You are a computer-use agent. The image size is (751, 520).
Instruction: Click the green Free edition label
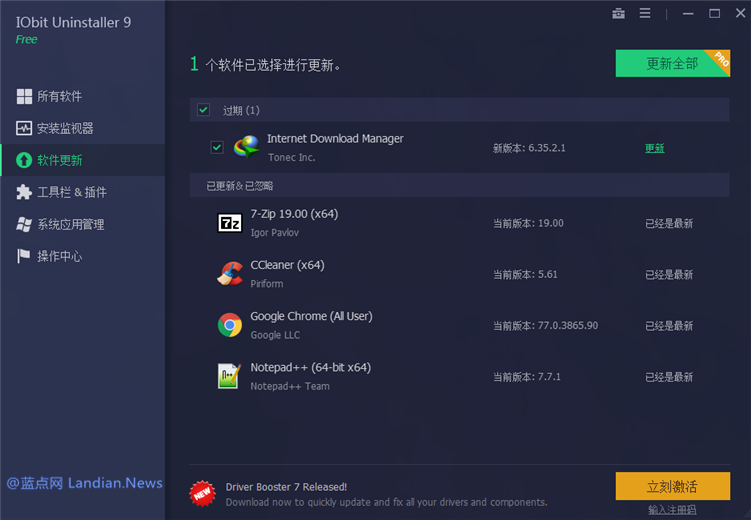point(26,39)
